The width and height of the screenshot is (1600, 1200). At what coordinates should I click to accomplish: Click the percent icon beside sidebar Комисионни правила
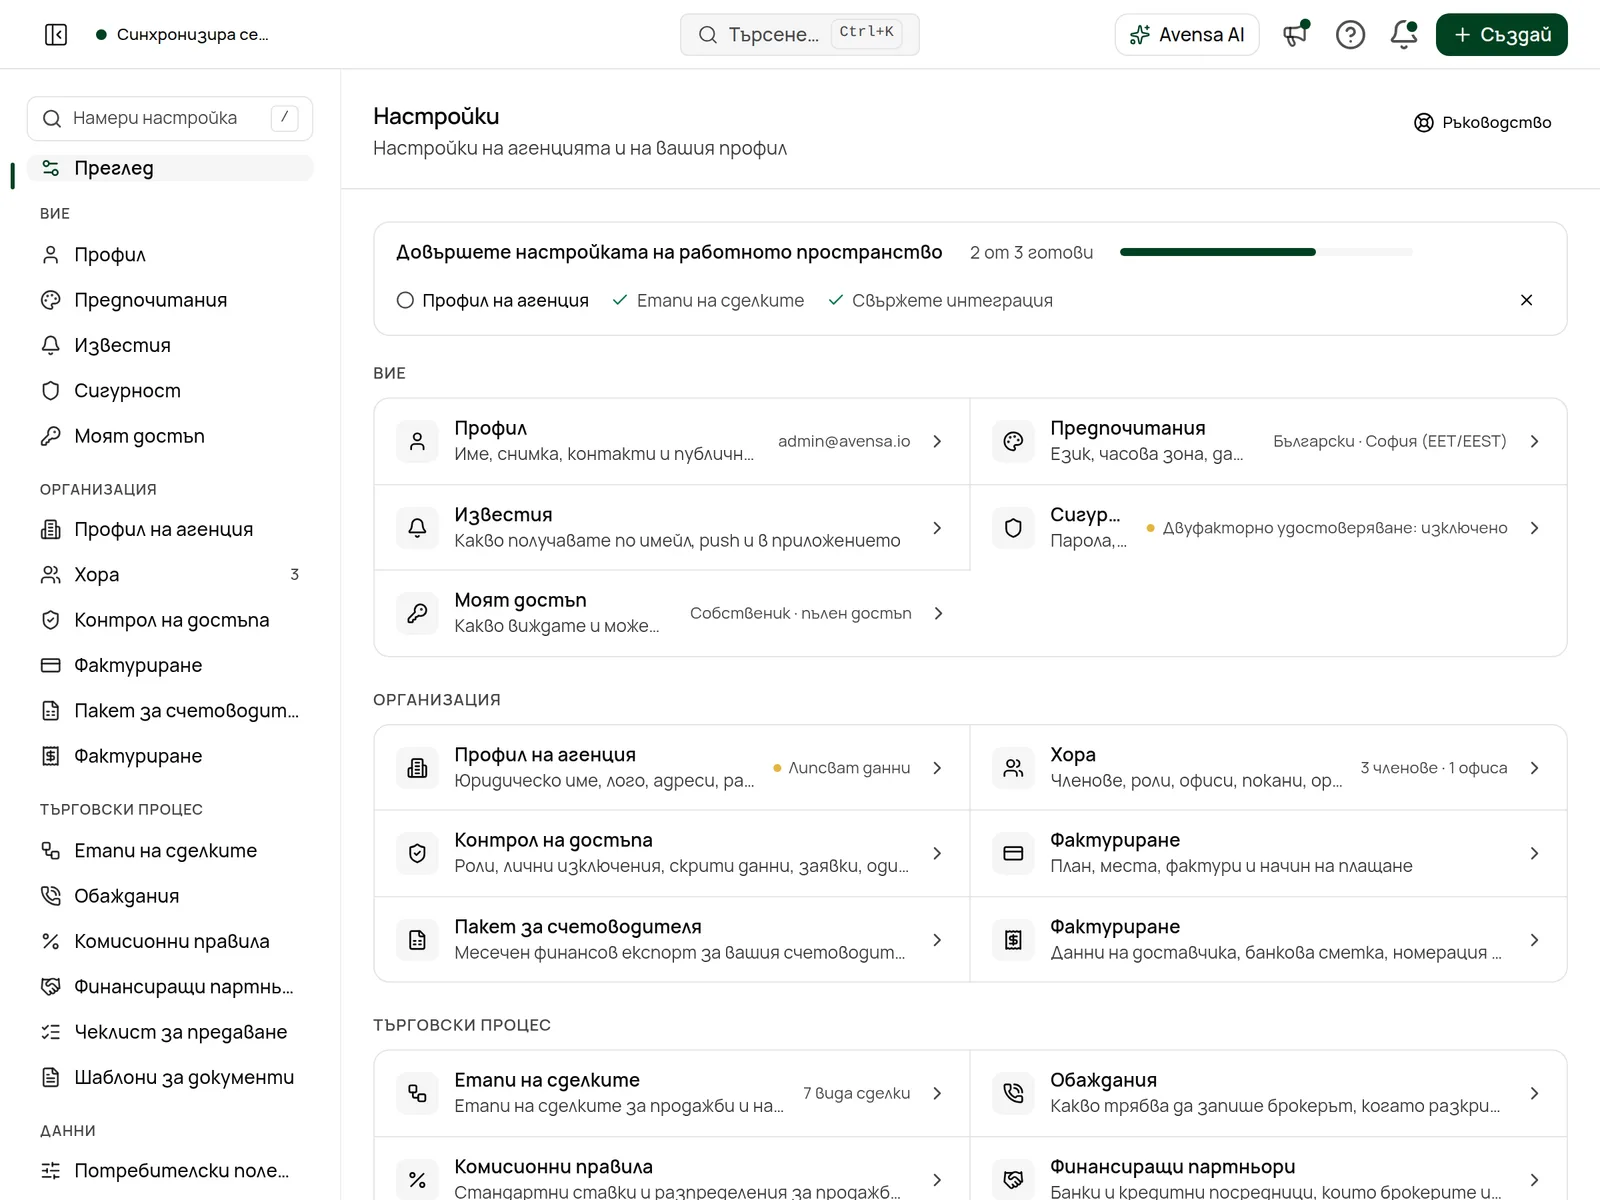(51, 941)
